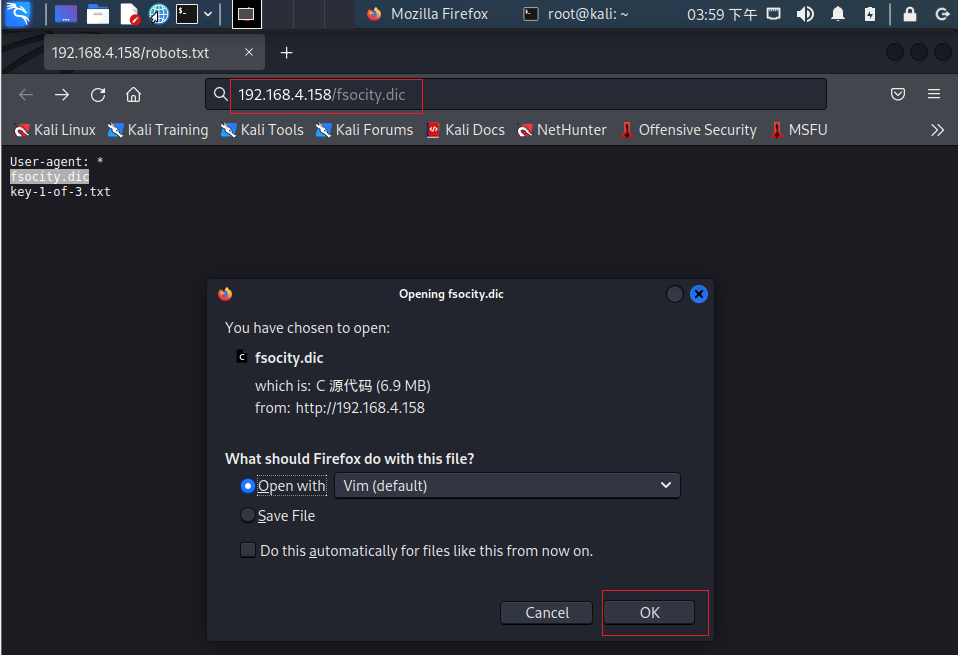Open the Kali dragon applications menu

[17, 14]
